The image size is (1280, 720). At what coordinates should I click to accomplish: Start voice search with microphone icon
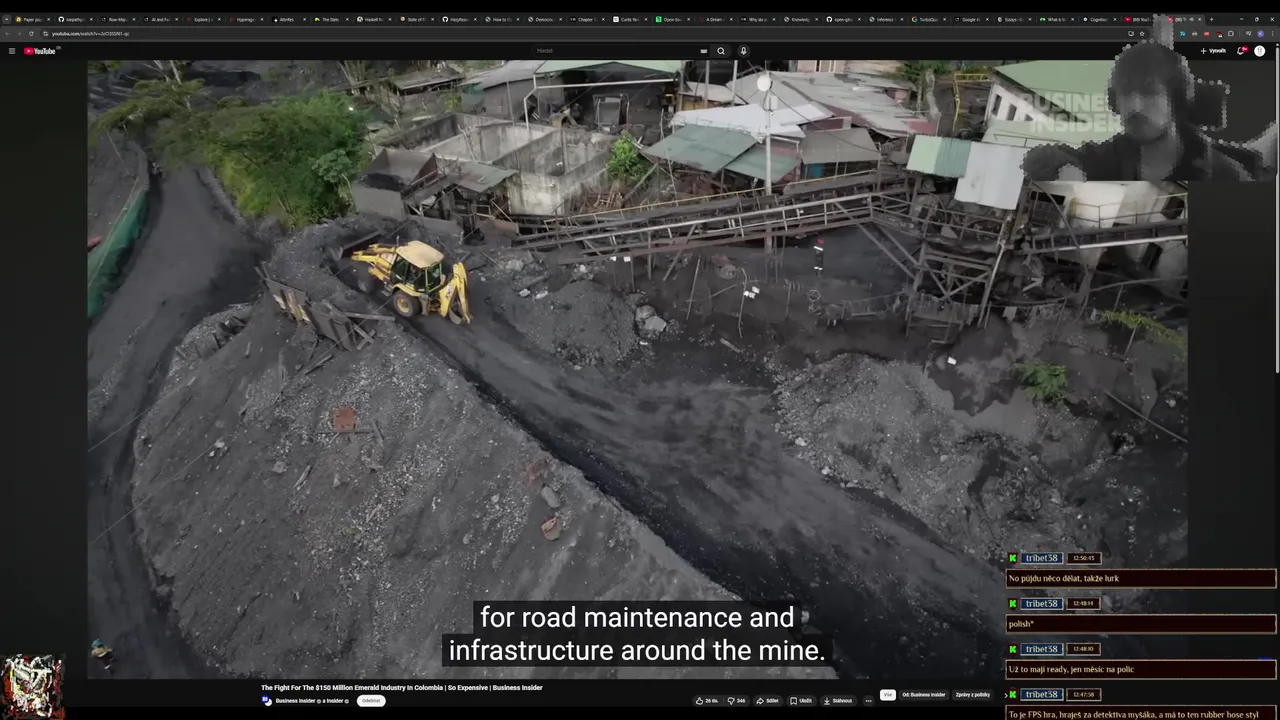click(743, 51)
